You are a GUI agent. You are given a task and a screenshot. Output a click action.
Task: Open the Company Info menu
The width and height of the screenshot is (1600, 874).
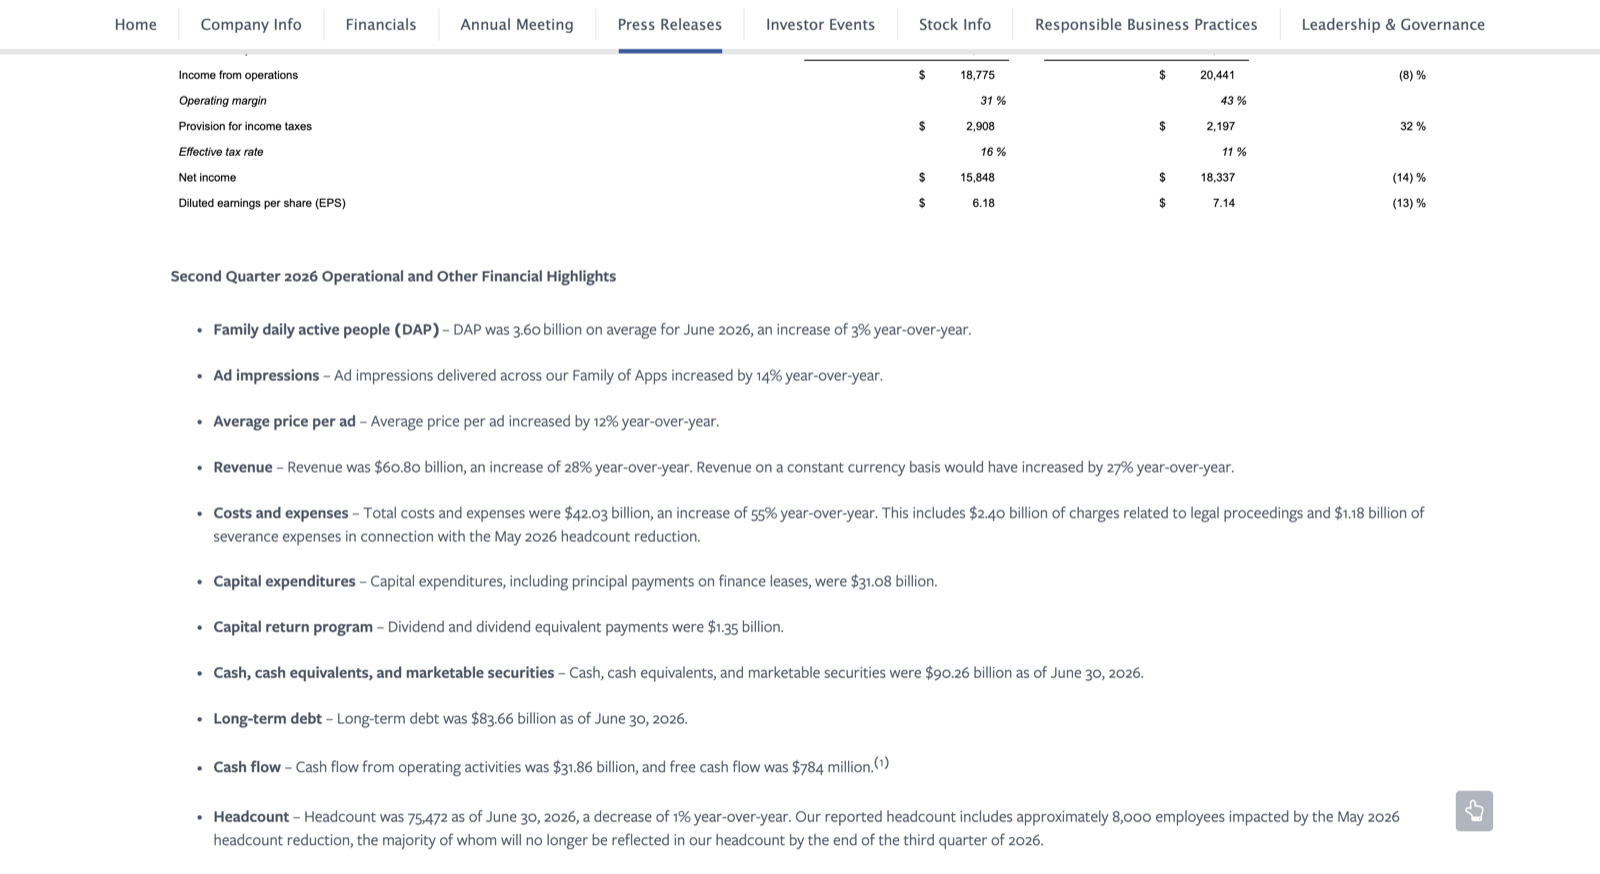click(251, 24)
